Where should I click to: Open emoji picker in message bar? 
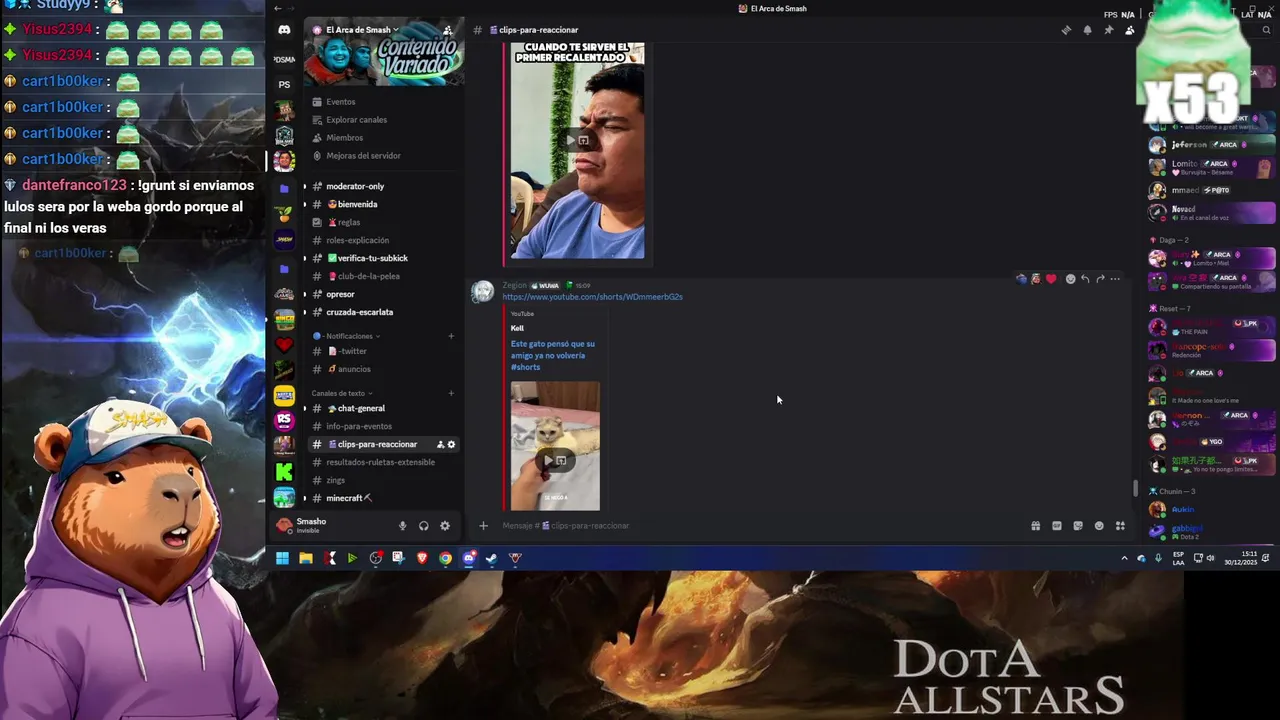pos(1099,526)
